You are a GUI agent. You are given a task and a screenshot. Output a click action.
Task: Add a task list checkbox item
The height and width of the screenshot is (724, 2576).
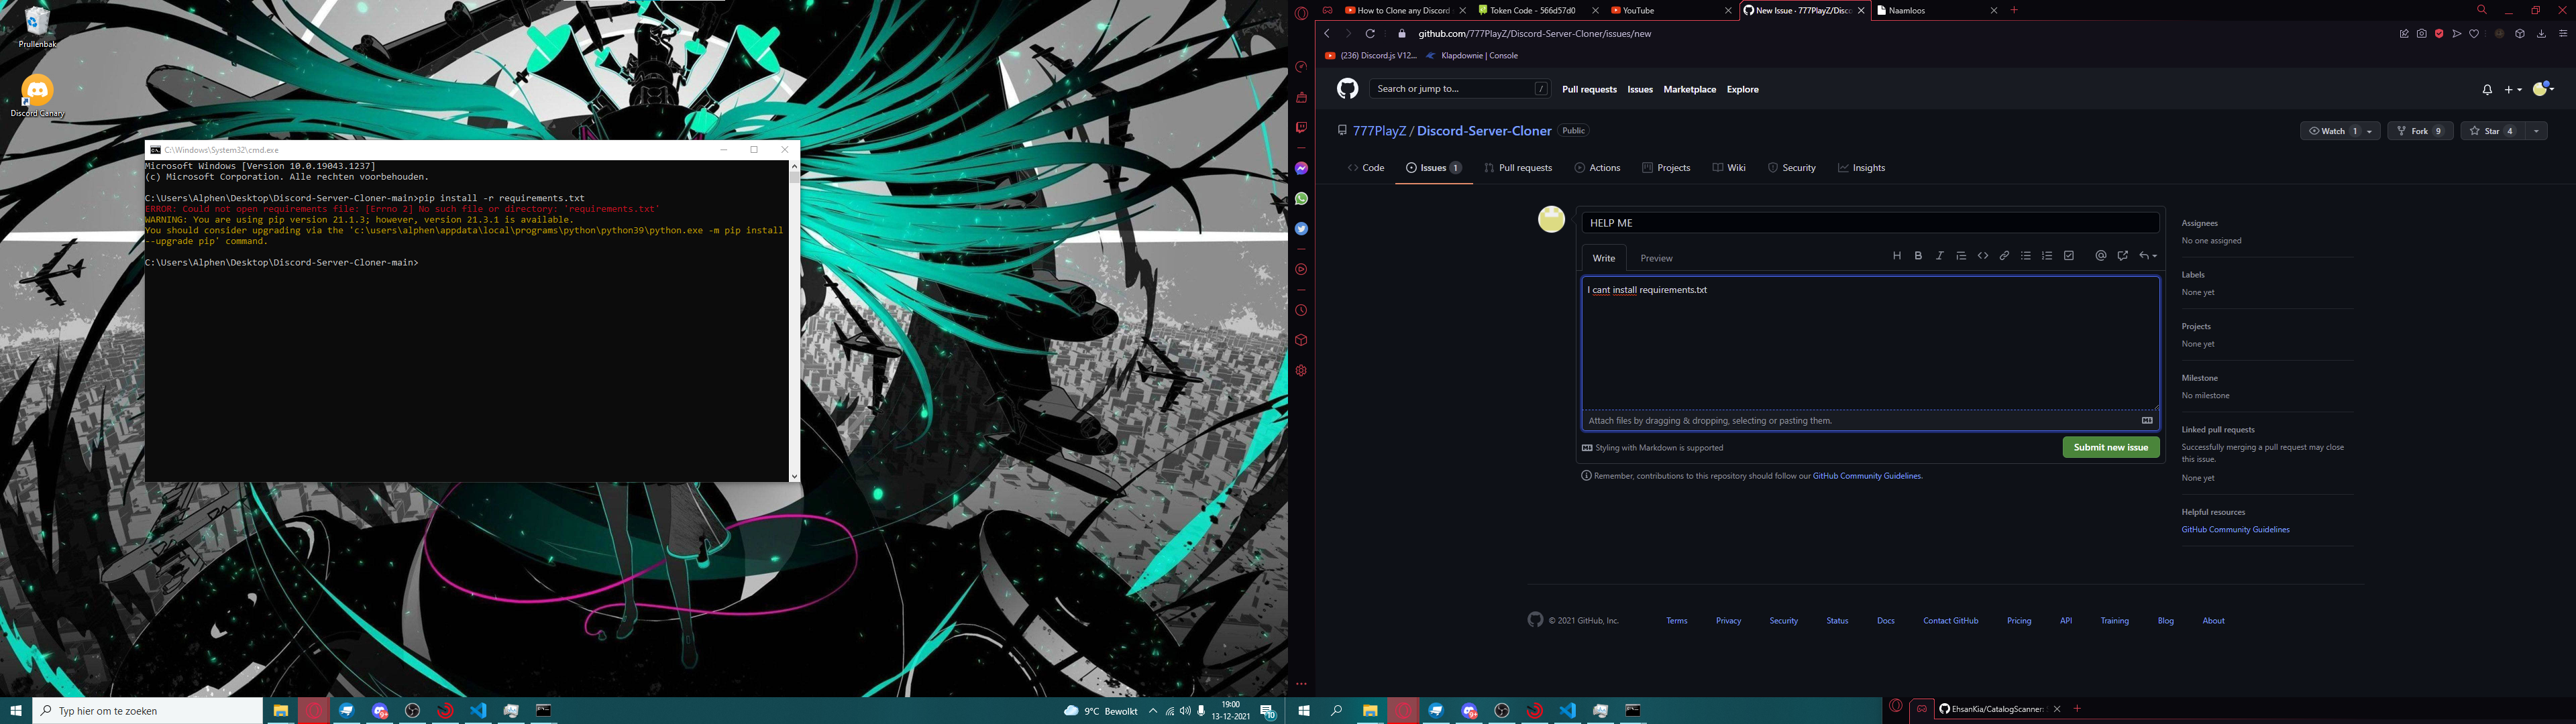pyautogui.click(x=2069, y=256)
